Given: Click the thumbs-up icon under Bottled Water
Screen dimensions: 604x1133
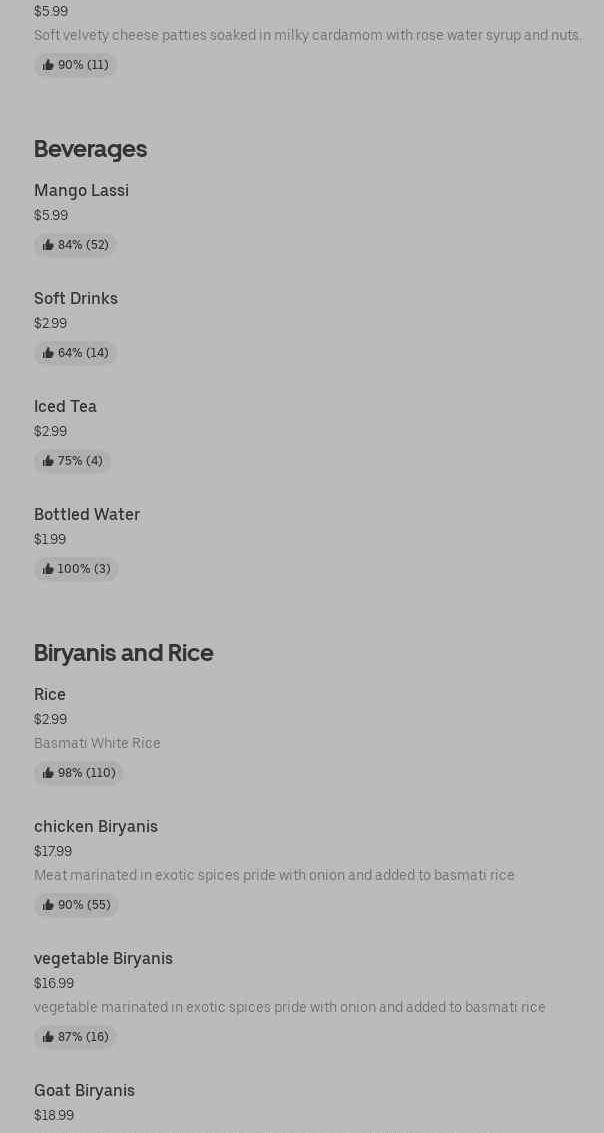Looking at the screenshot, I should pyautogui.click(x=48, y=569).
